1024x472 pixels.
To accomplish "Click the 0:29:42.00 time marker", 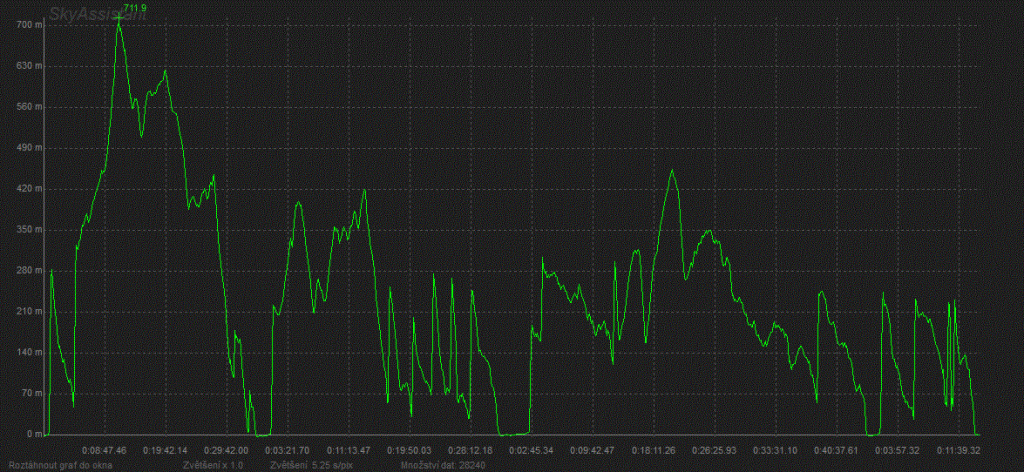I will [x=224, y=450].
